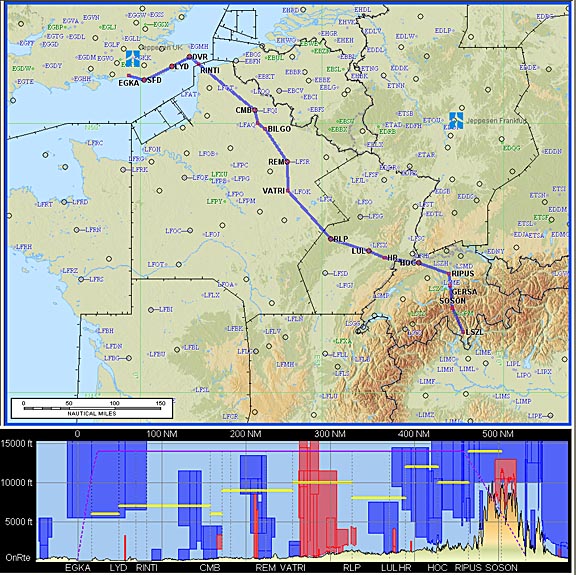Select the CMB waypoint marker

pyautogui.click(x=255, y=110)
